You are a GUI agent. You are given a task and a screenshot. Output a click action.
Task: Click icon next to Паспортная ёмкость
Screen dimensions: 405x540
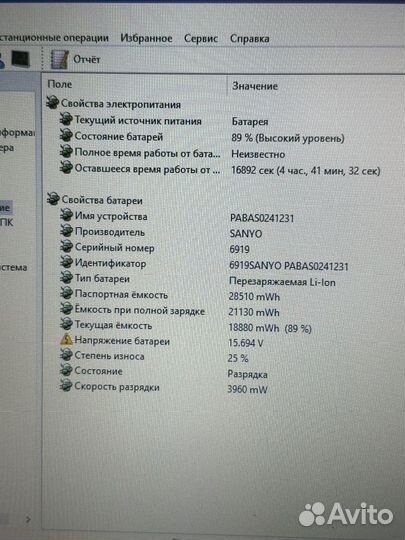click(66, 293)
